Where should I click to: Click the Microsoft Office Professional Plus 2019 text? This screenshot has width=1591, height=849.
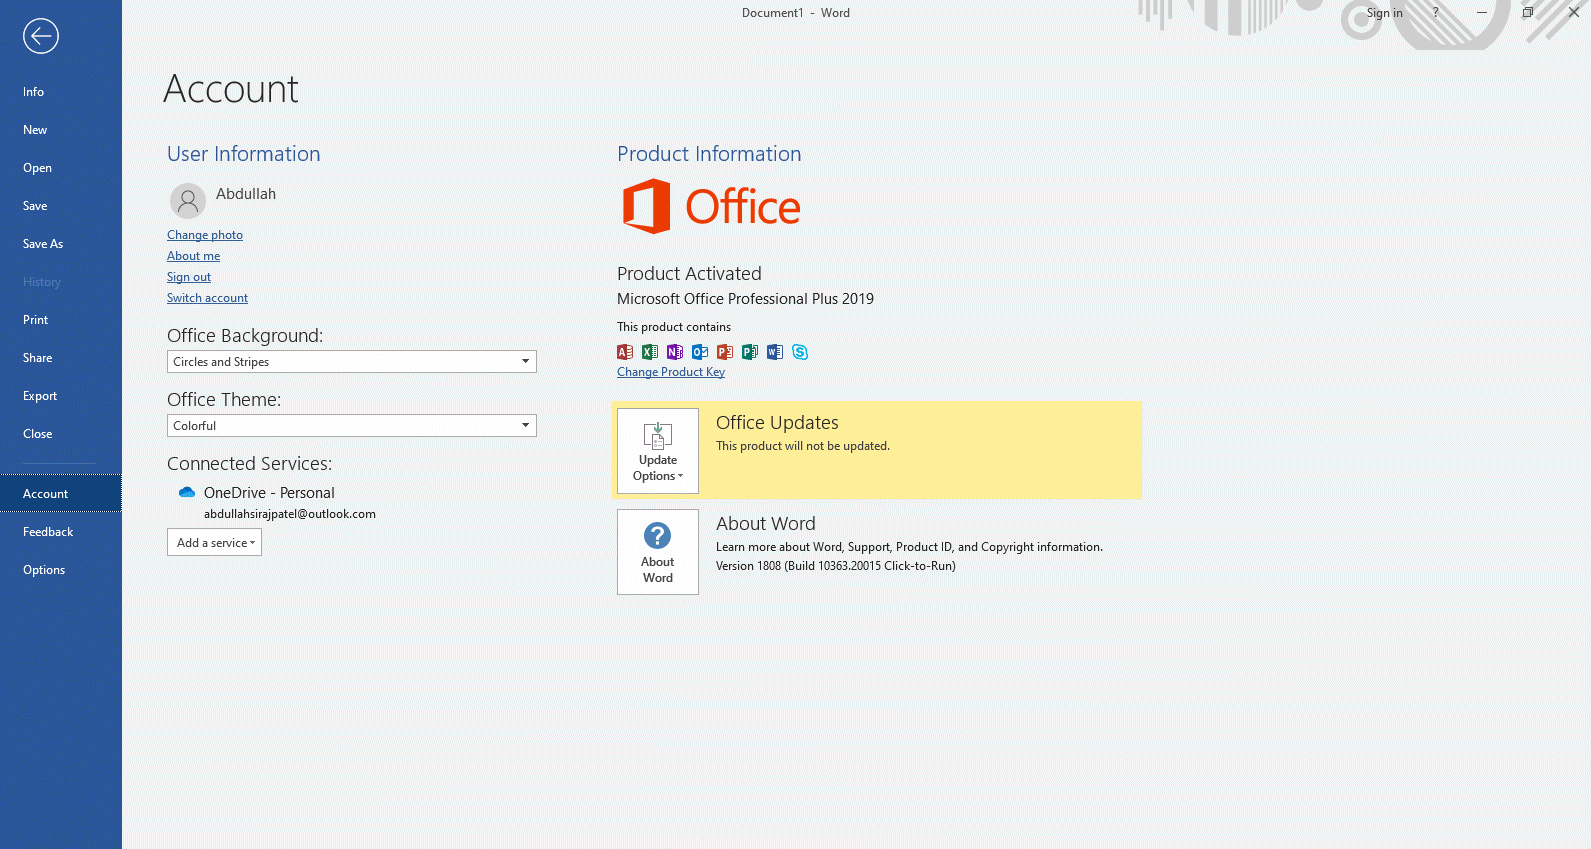745,299
